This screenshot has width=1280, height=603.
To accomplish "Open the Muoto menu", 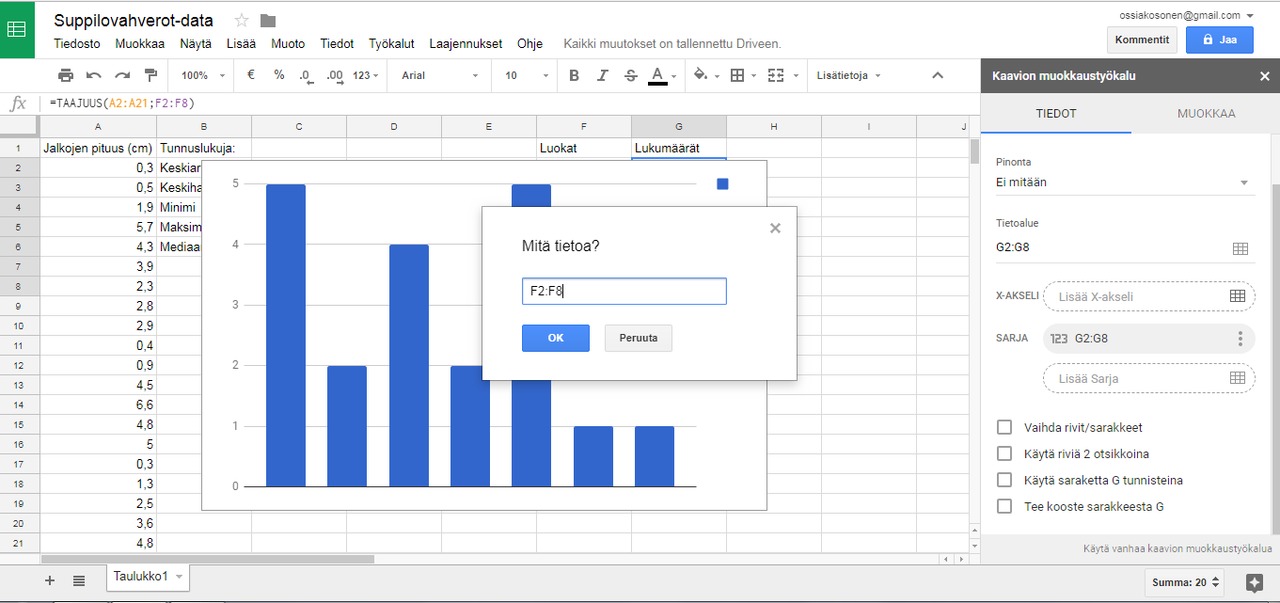I will (288, 44).
